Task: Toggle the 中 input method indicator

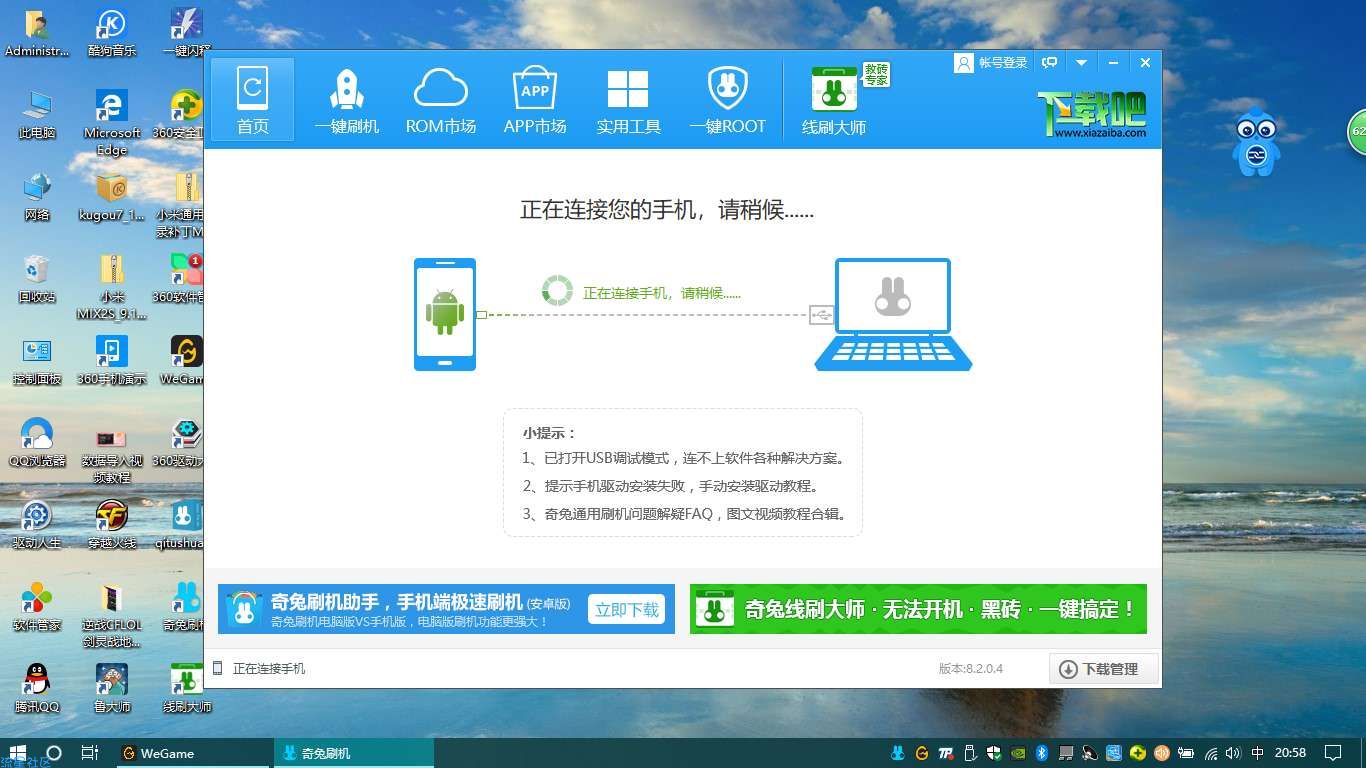Action: 1257,753
